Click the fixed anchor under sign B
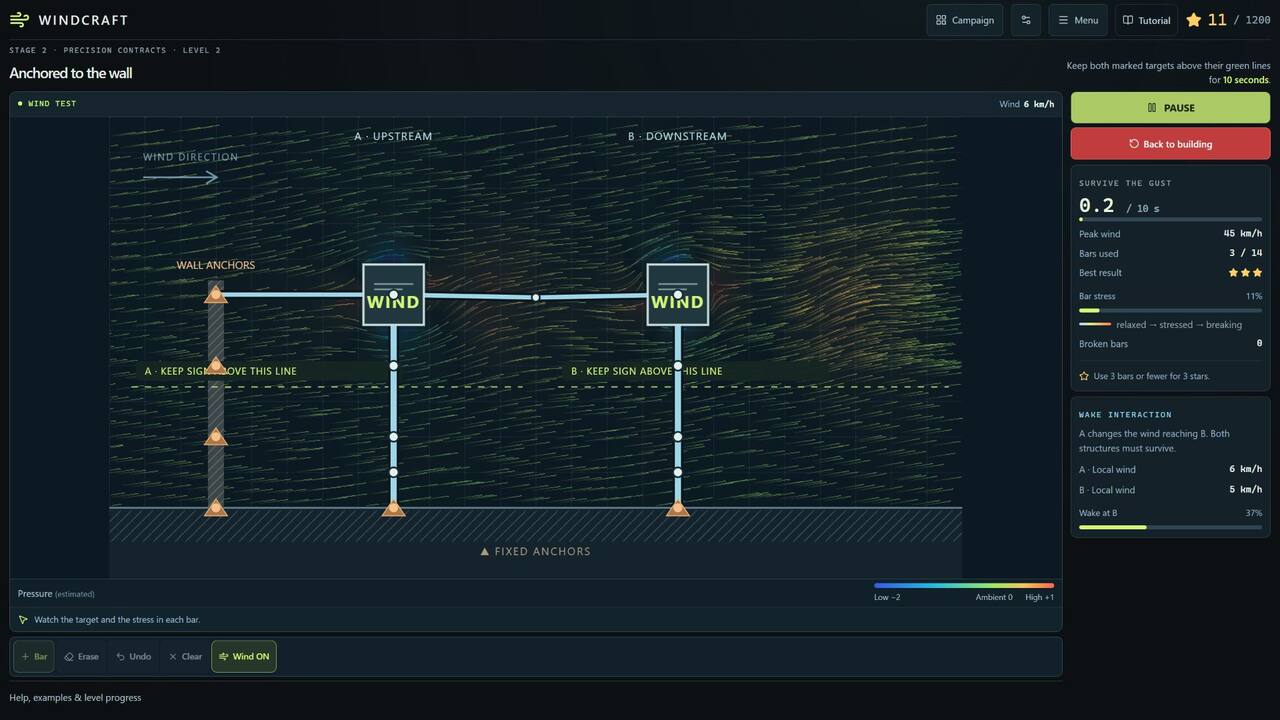 tap(678, 508)
